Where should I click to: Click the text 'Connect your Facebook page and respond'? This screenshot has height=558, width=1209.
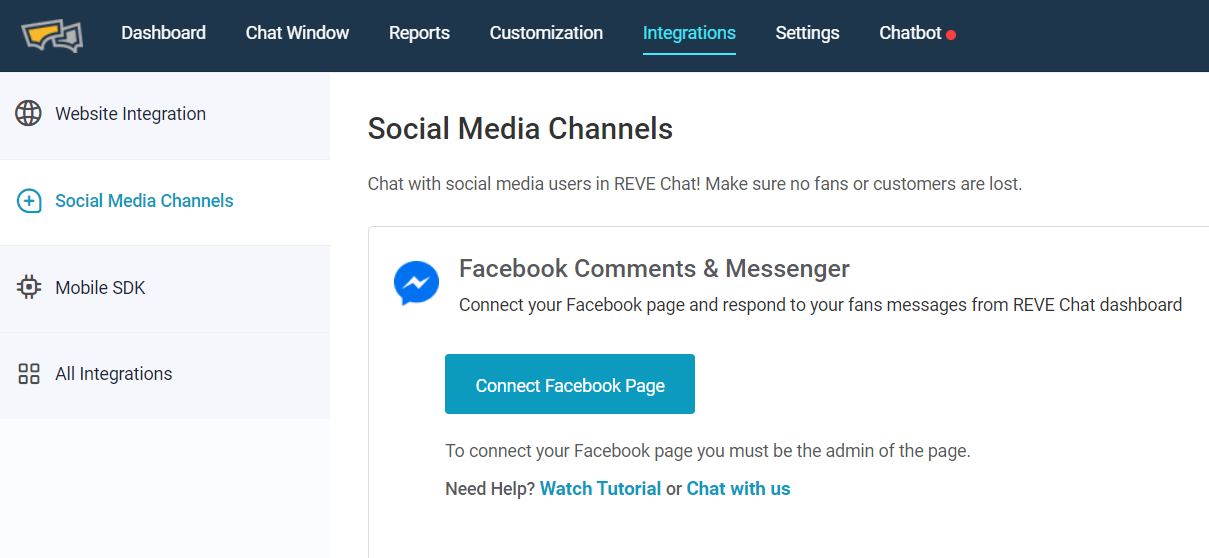(x=820, y=305)
